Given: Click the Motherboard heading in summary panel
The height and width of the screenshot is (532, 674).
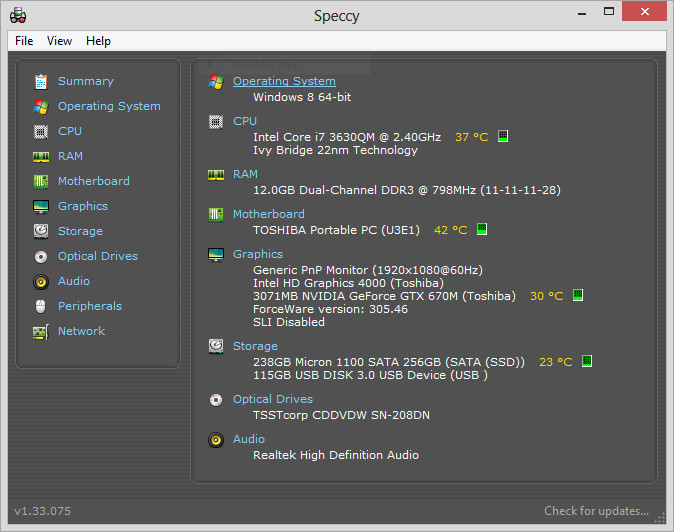Looking at the screenshot, I should tap(269, 214).
